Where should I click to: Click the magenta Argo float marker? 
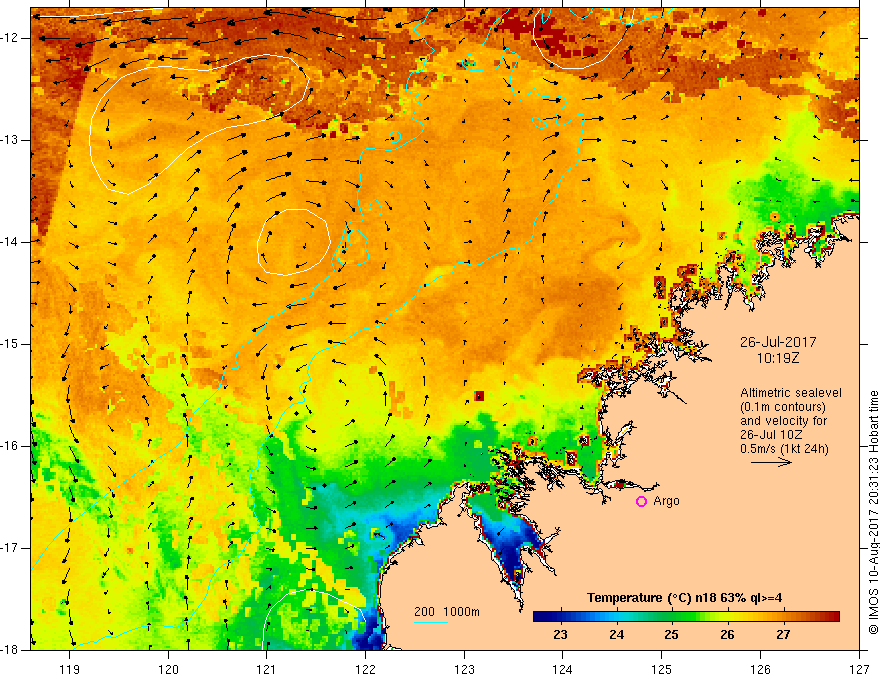(x=641, y=502)
